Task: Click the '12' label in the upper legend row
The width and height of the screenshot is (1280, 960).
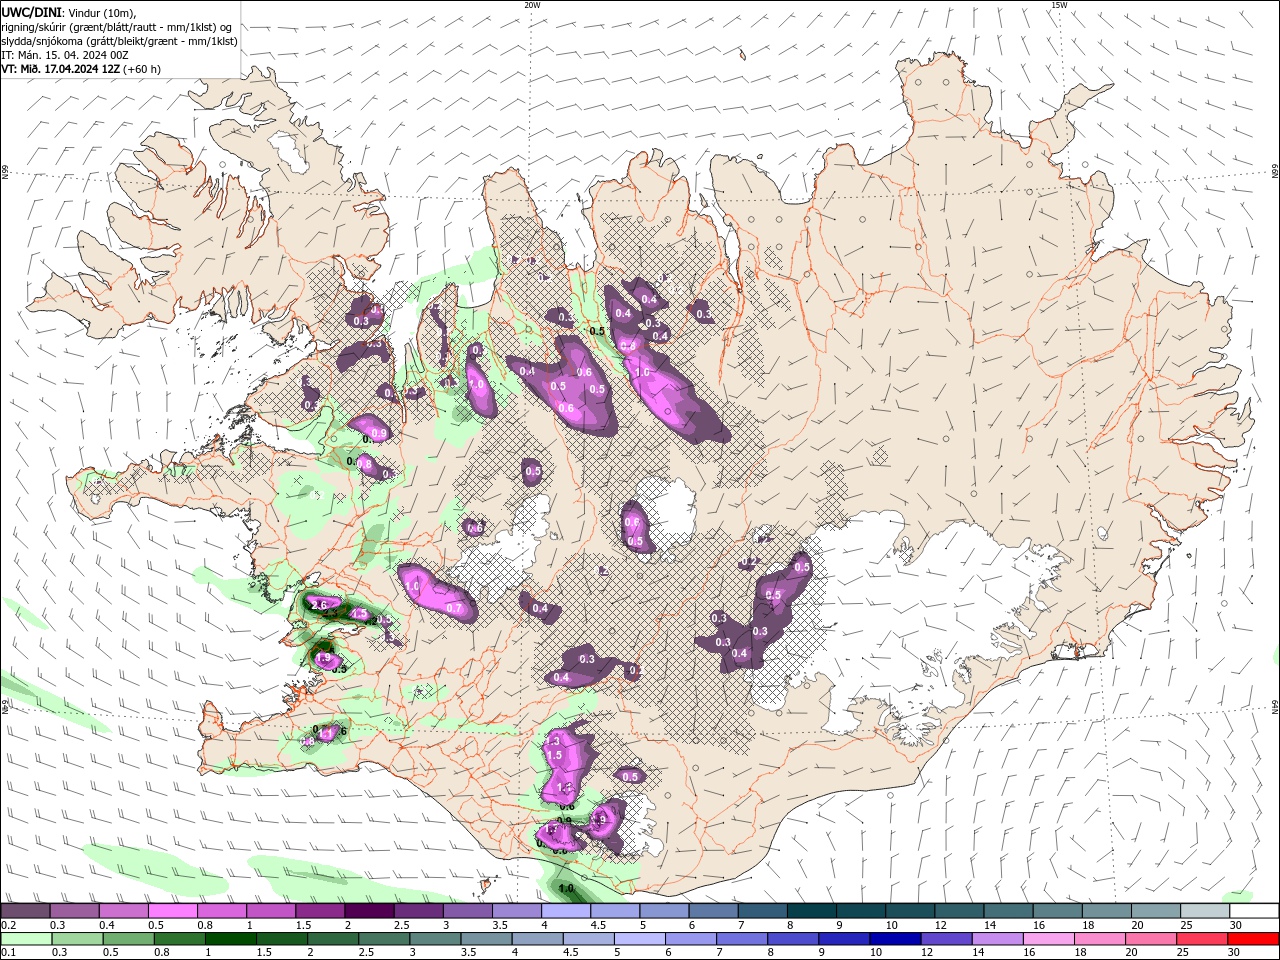Action: [941, 925]
